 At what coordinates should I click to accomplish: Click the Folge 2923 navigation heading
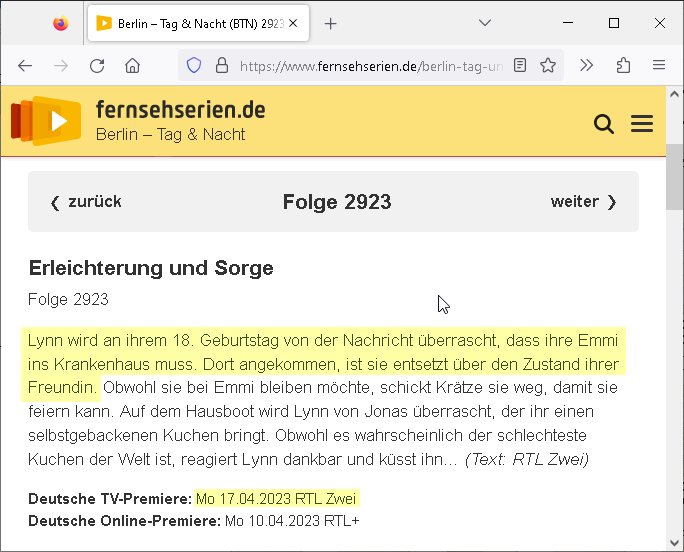click(x=337, y=202)
